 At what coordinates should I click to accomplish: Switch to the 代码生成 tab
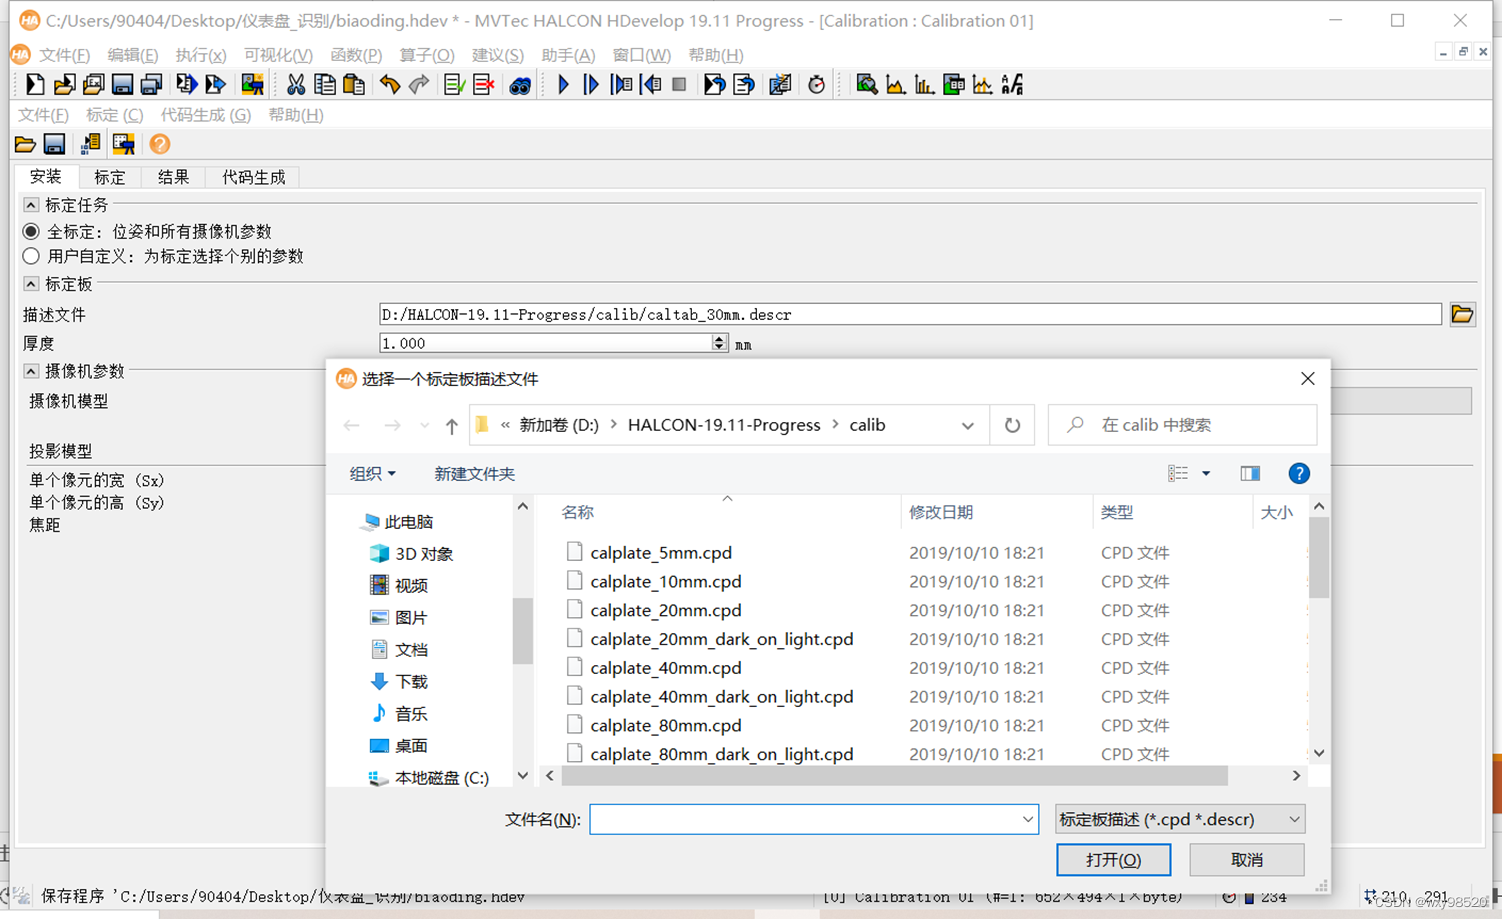[x=254, y=177]
